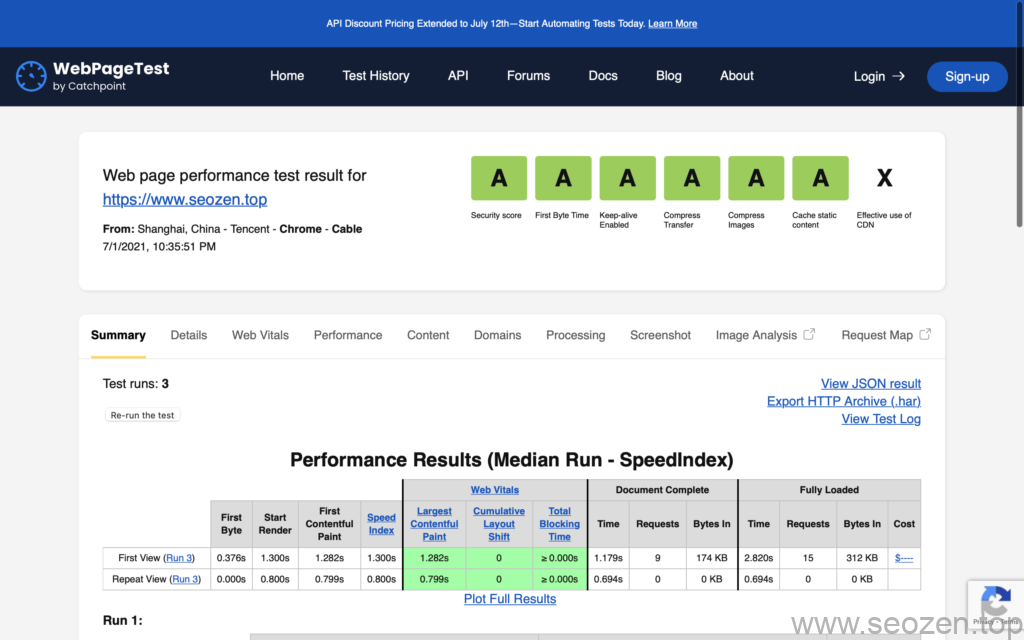Click the Run 1: heading
The image size is (1024, 640).
tap(123, 620)
